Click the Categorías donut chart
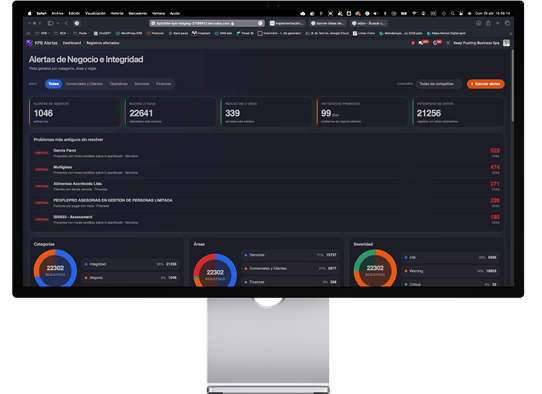The width and height of the screenshot is (542, 394). tap(55, 268)
